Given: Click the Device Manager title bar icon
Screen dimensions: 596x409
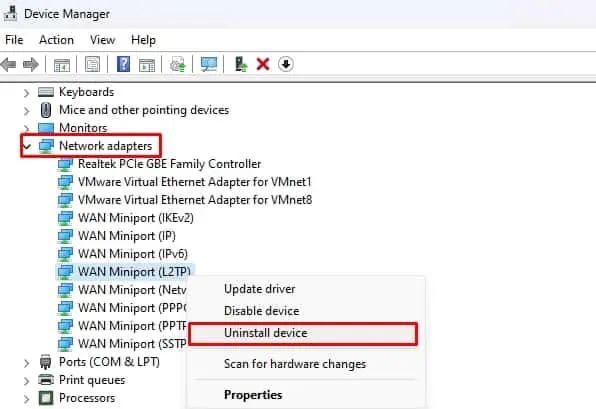Looking at the screenshot, I should coord(10,14).
